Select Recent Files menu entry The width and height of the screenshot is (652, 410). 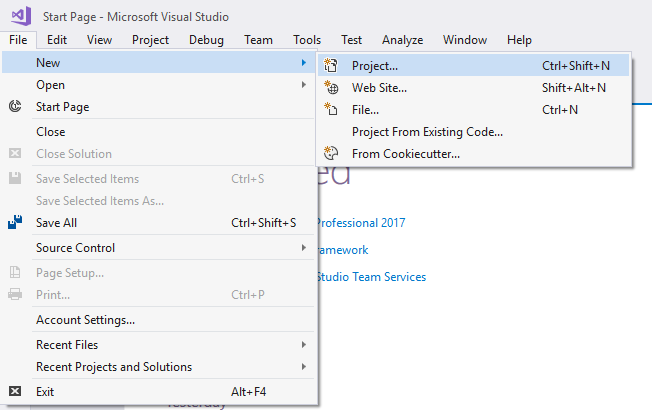point(158,344)
